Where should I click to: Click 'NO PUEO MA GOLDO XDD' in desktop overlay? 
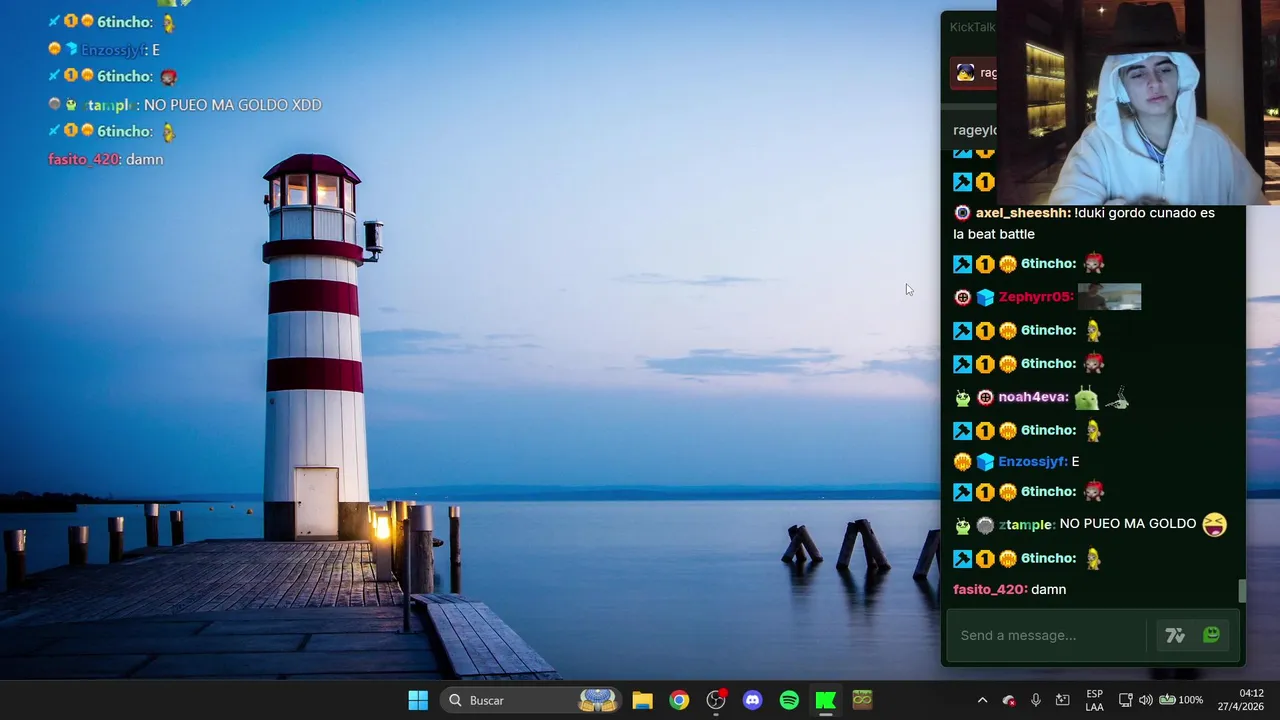[x=232, y=105]
